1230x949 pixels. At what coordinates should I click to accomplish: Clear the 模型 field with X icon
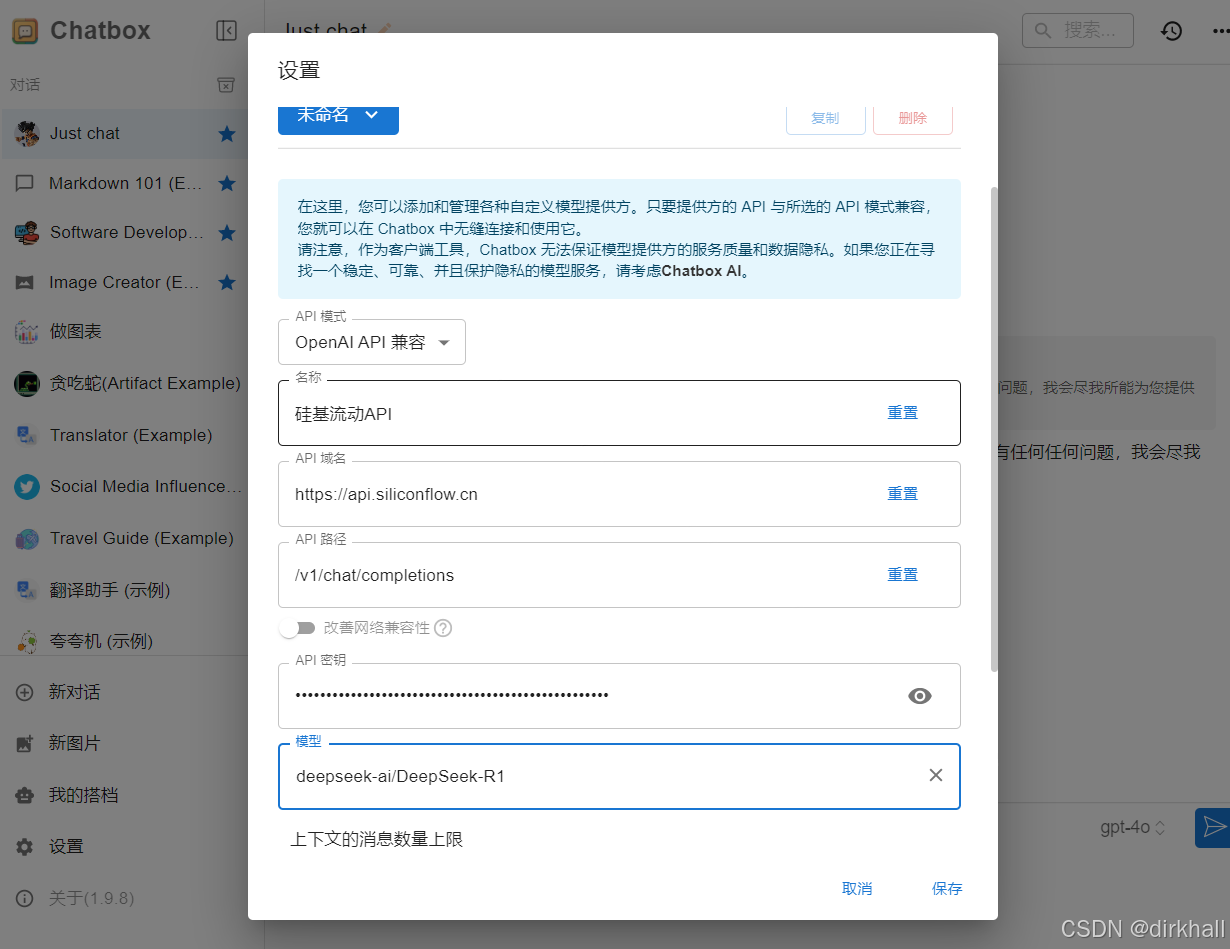pyautogui.click(x=936, y=775)
